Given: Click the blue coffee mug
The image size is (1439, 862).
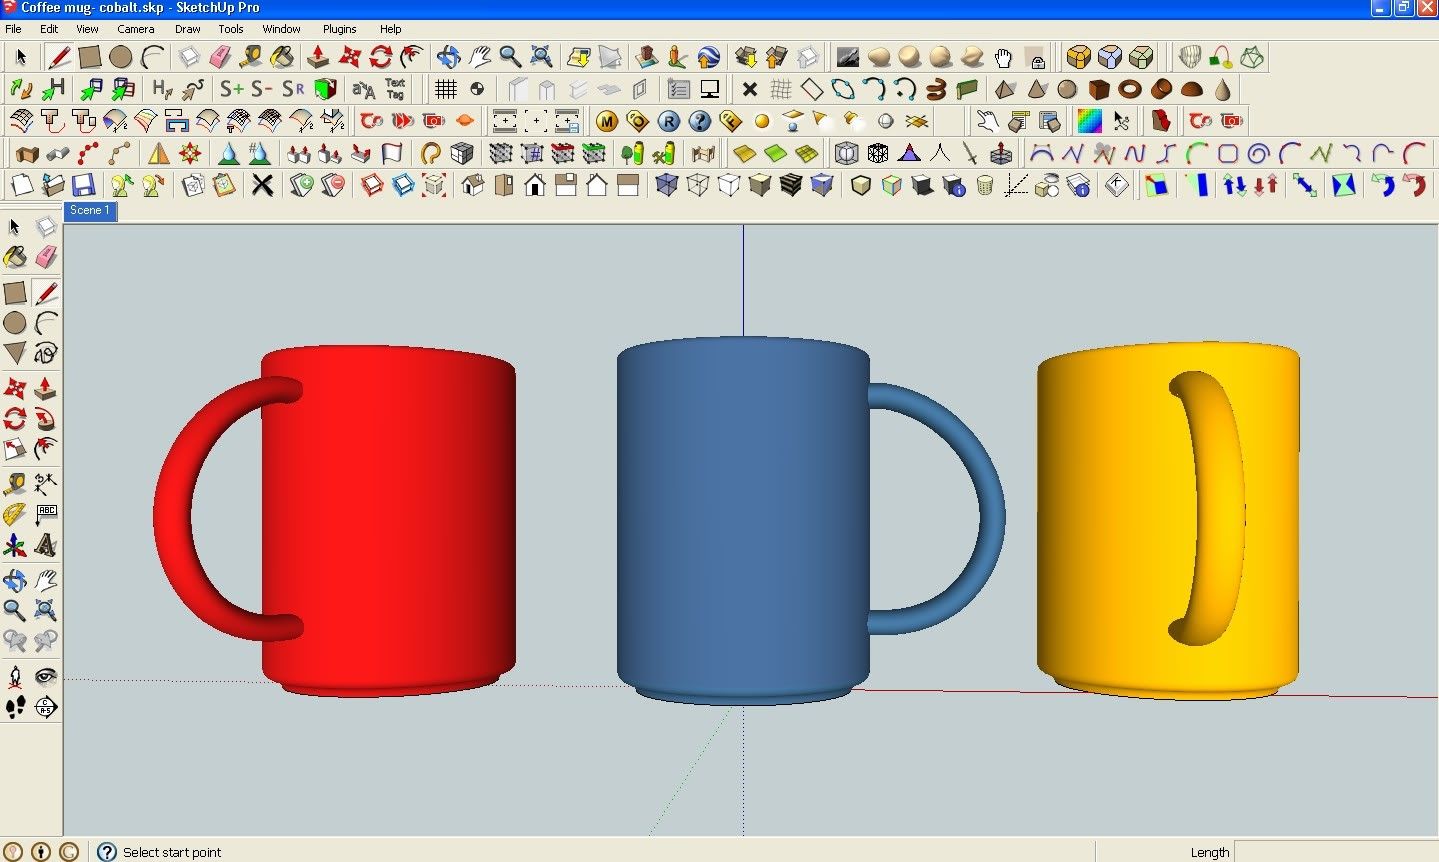Looking at the screenshot, I should pyautogui.click(x=743, y=520).
